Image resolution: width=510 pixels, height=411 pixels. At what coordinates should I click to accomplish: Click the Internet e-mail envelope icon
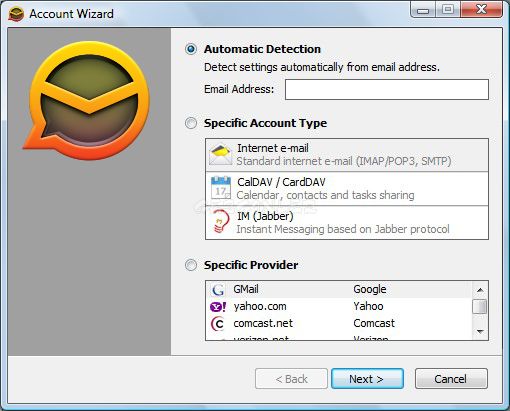[220, 155]
